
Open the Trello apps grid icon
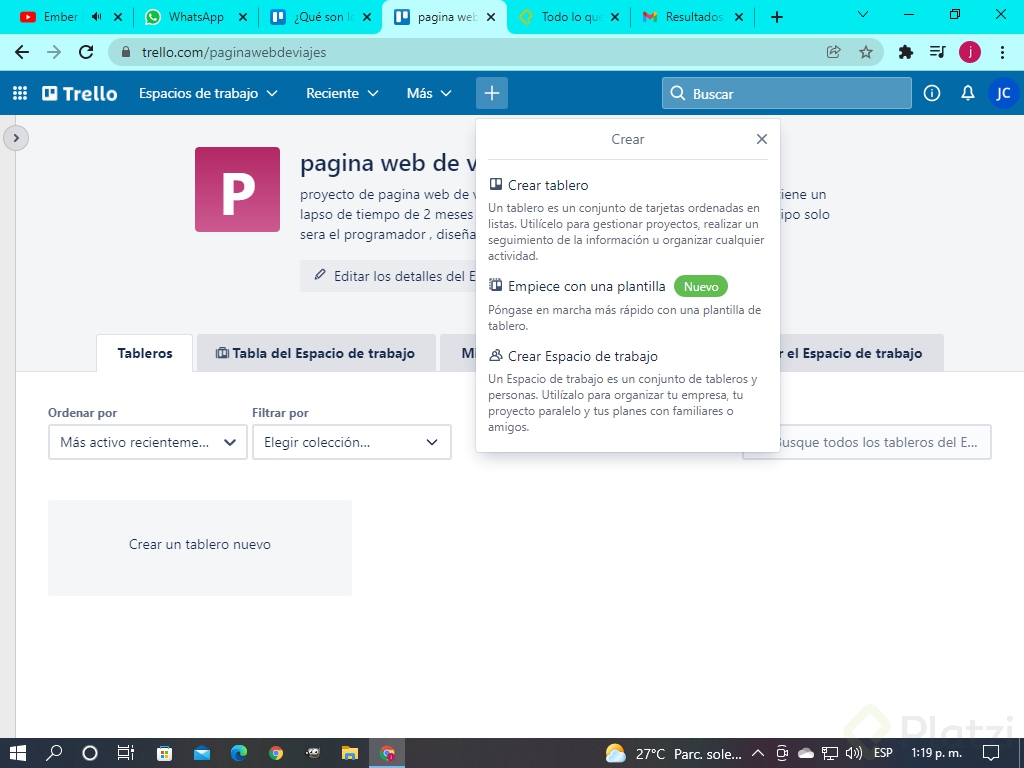point(18,93)
